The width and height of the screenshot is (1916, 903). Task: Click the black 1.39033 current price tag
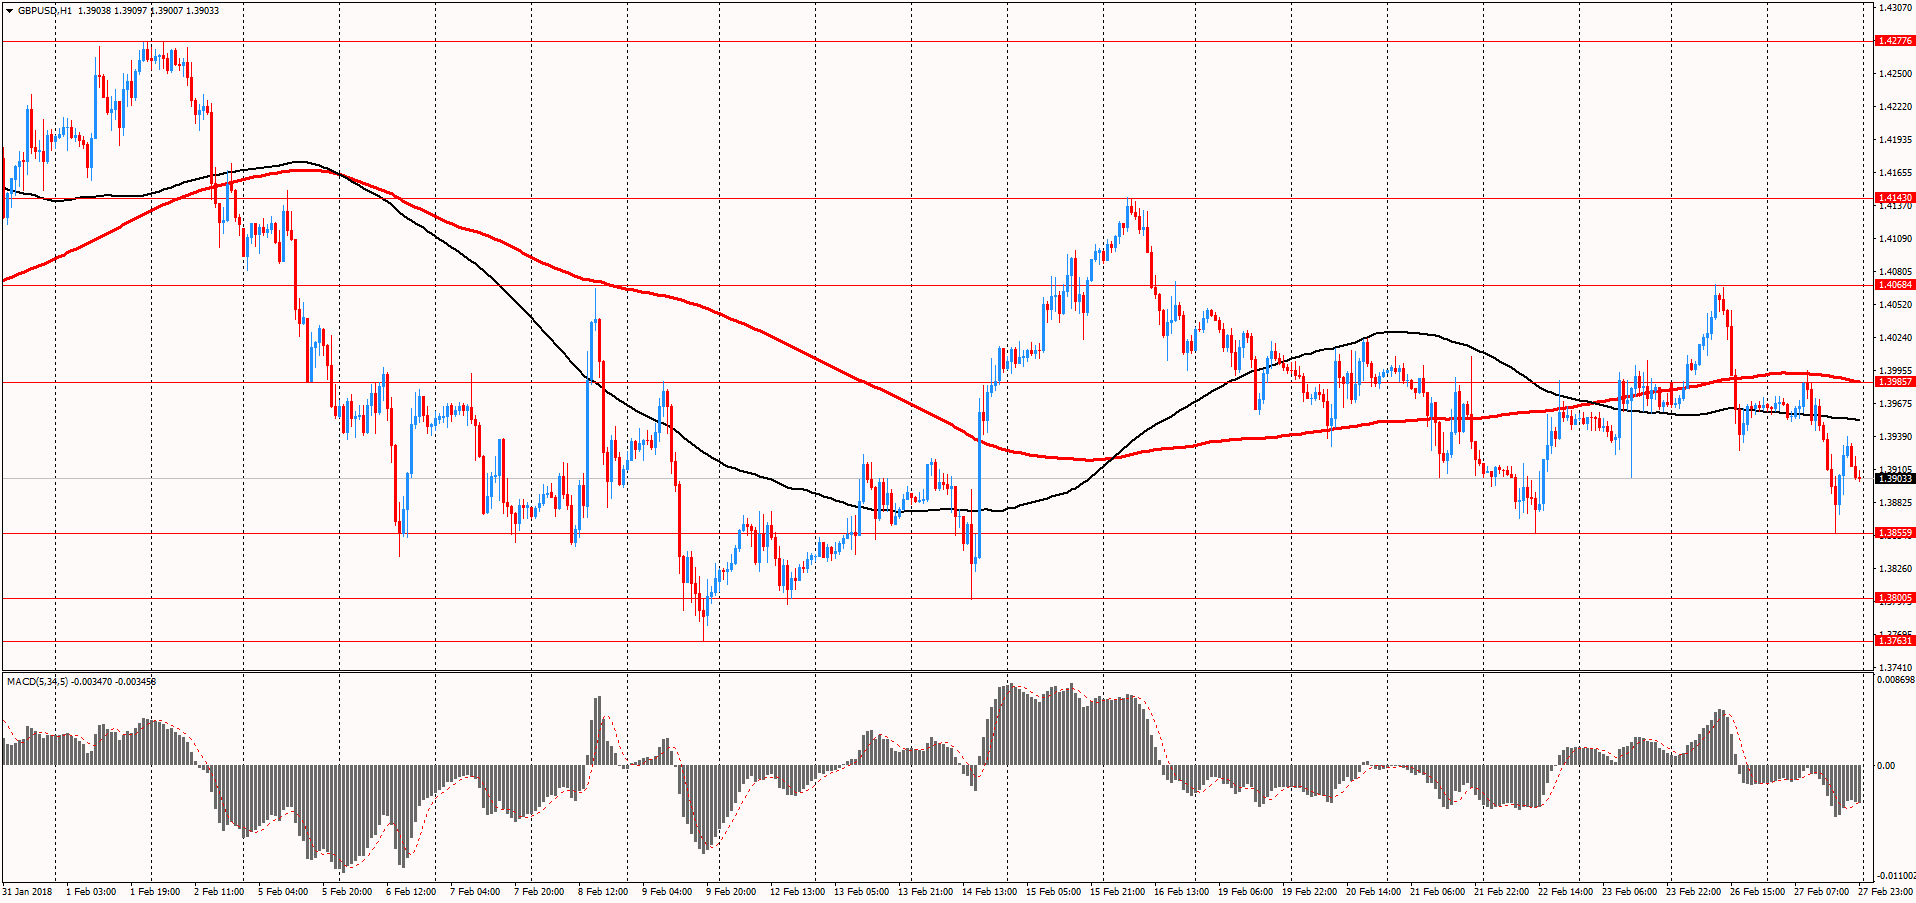click(1894, 479)
